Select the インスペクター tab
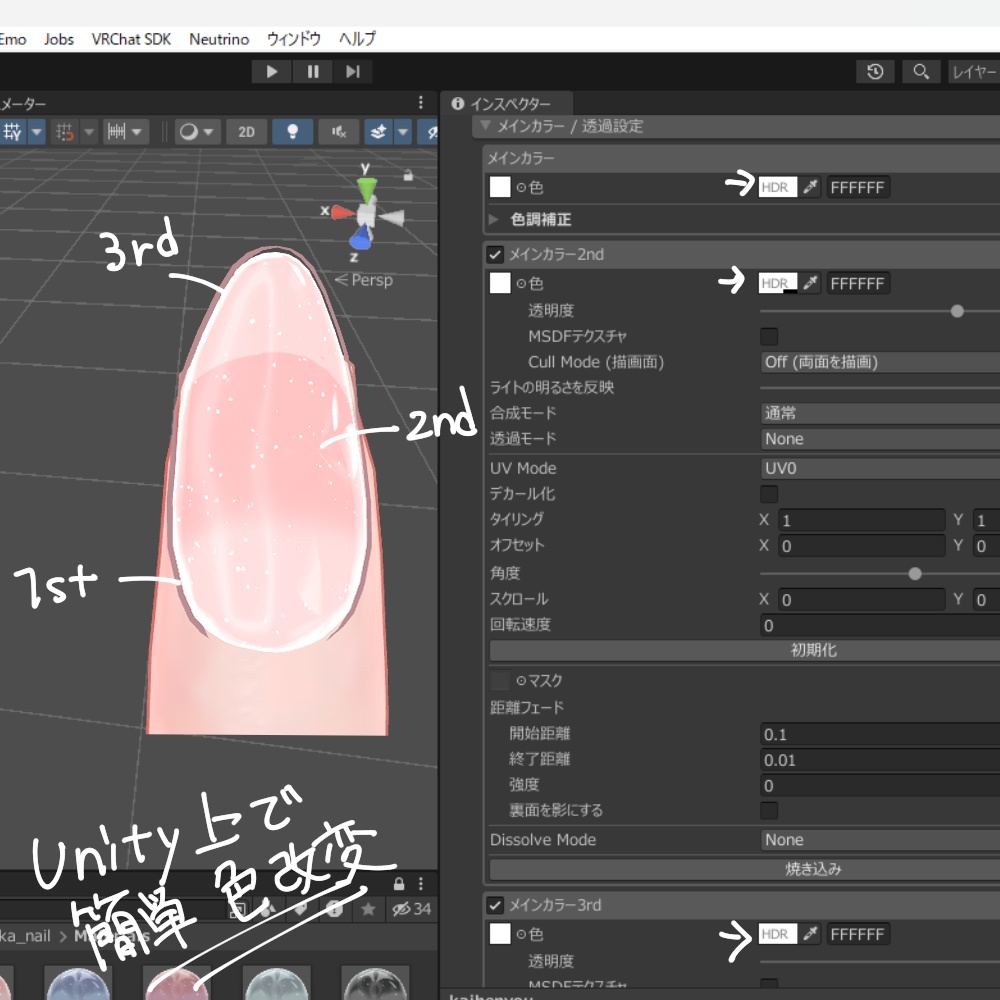The width and height of the screenshot is (1000, 1000). [x=506, y=104]
